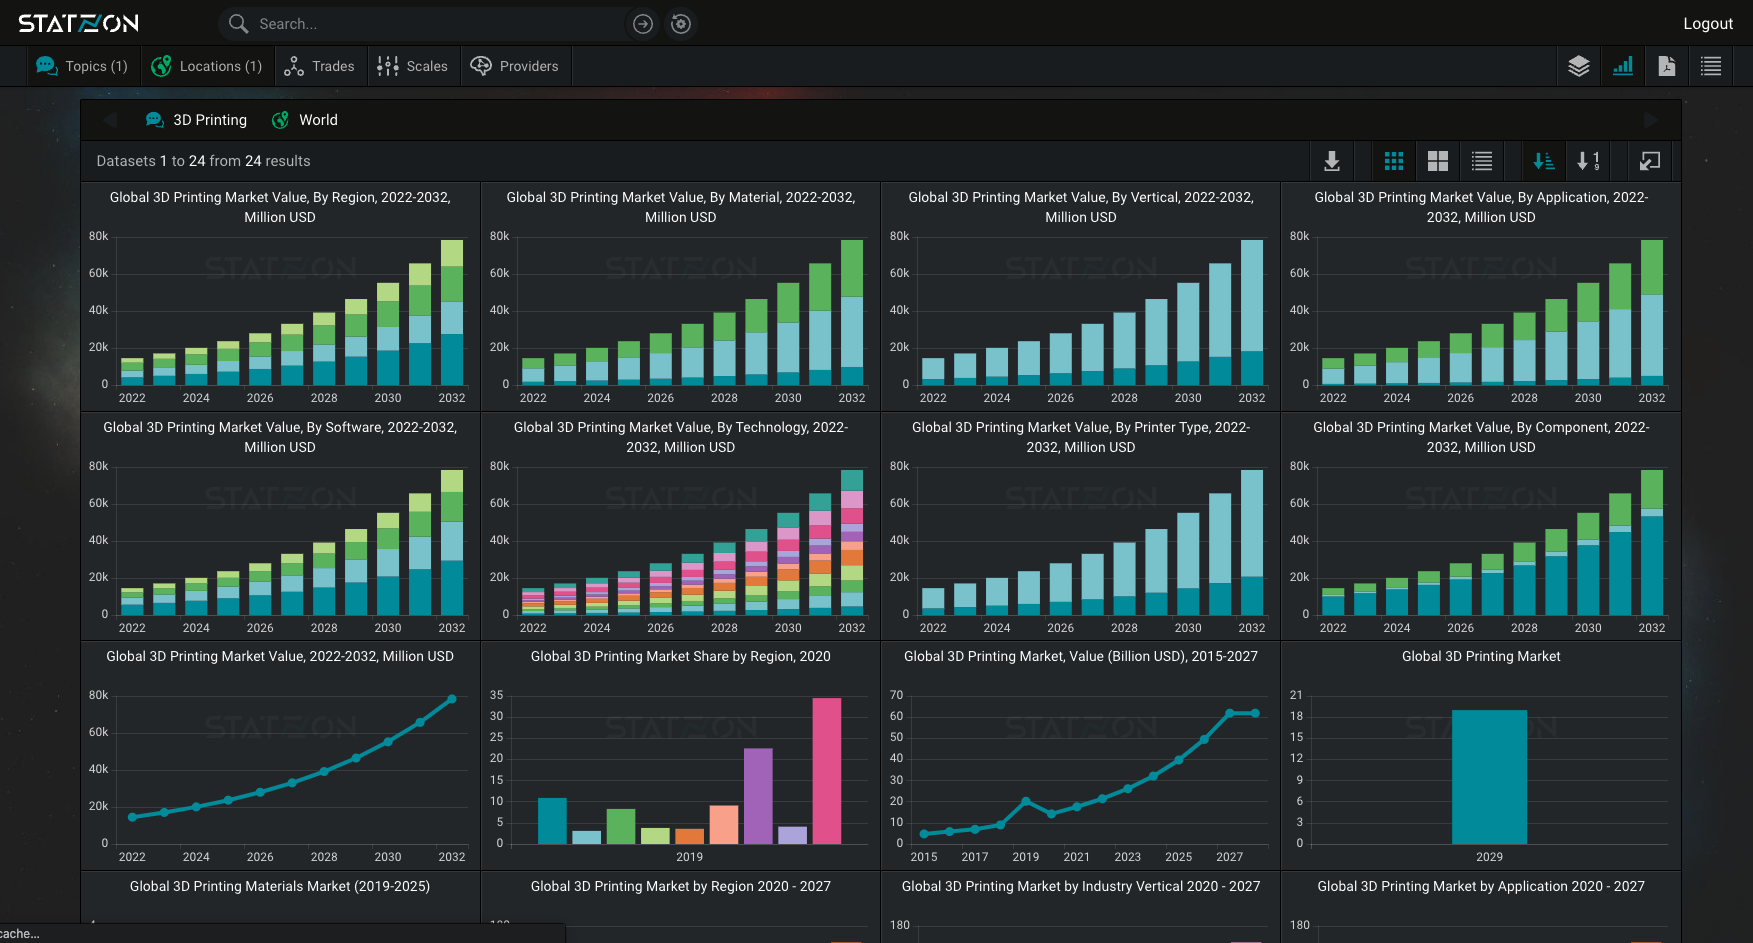The image size is (1753, 943).
Task: Switch to the PDF reports view
Action: [1667, 66]
